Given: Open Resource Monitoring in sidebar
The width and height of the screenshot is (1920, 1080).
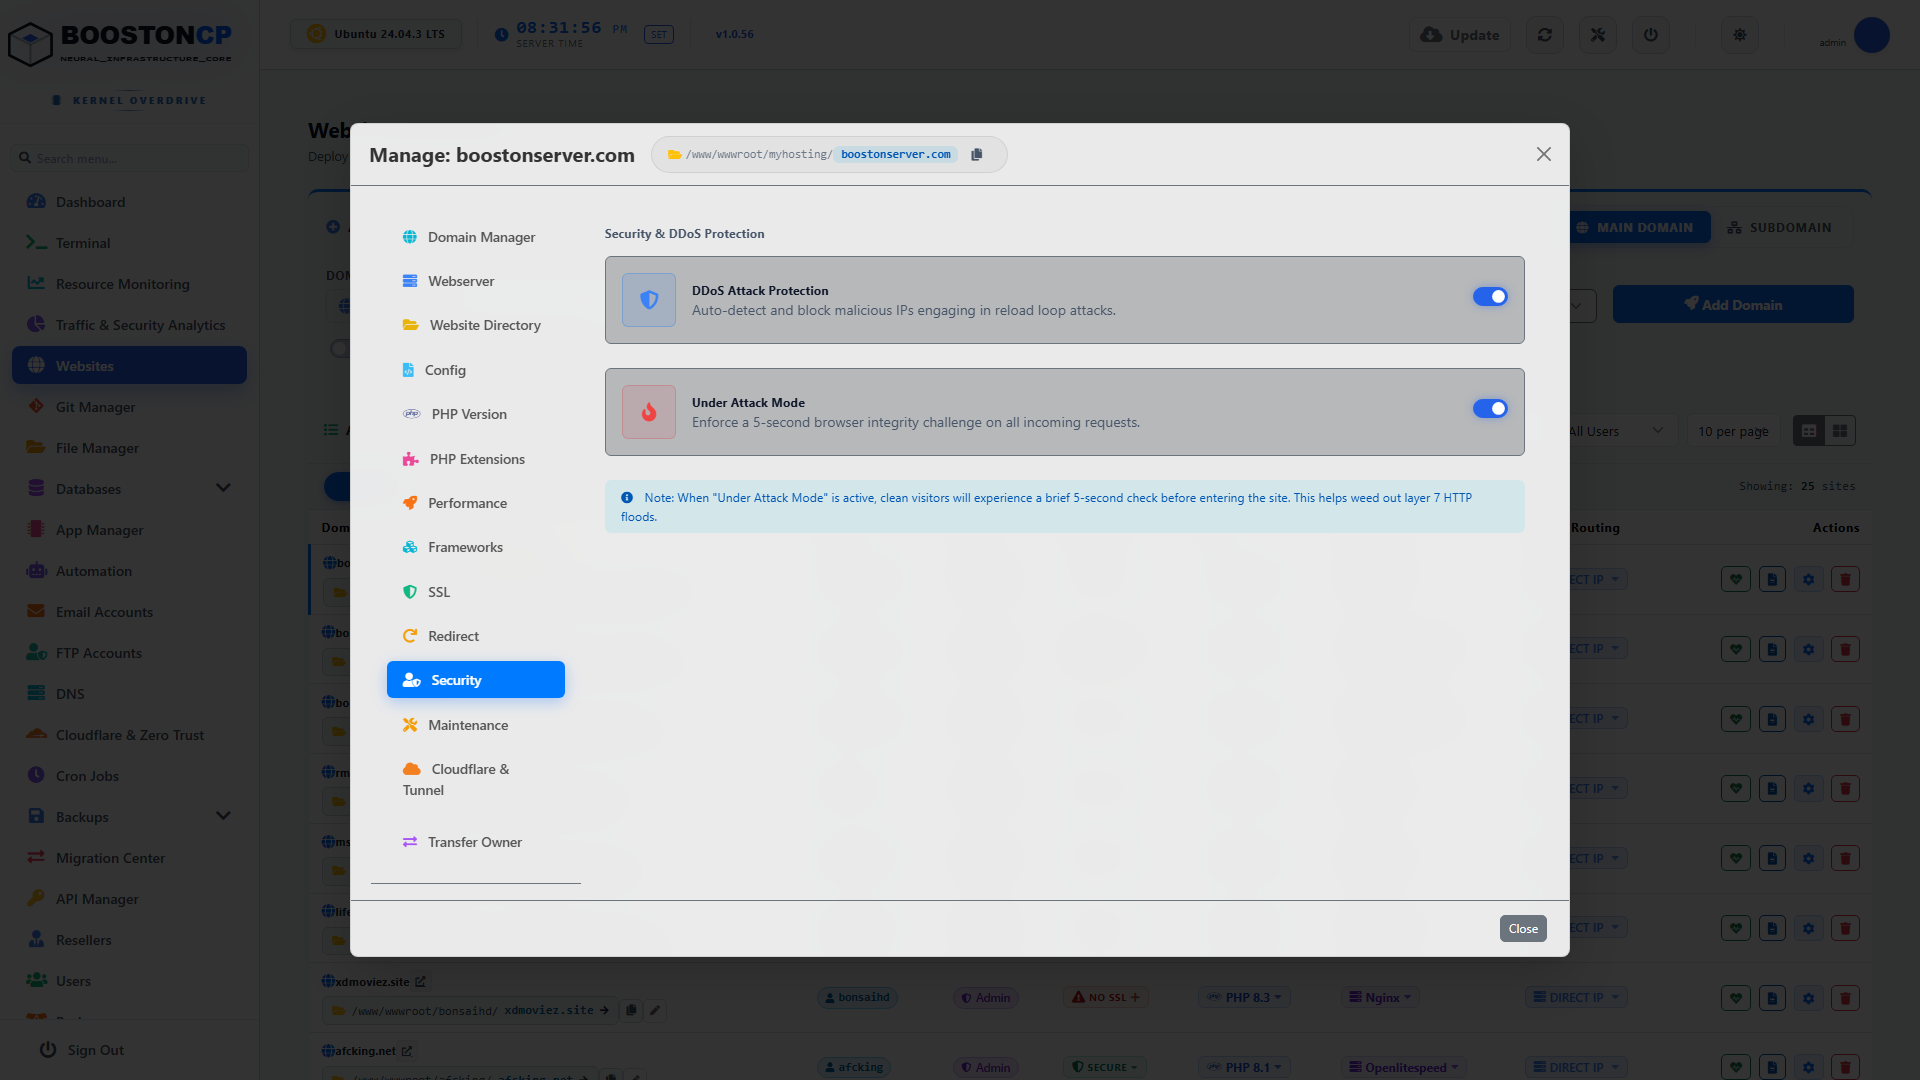Looking at the screenshot, I should (x=129, y=284).
